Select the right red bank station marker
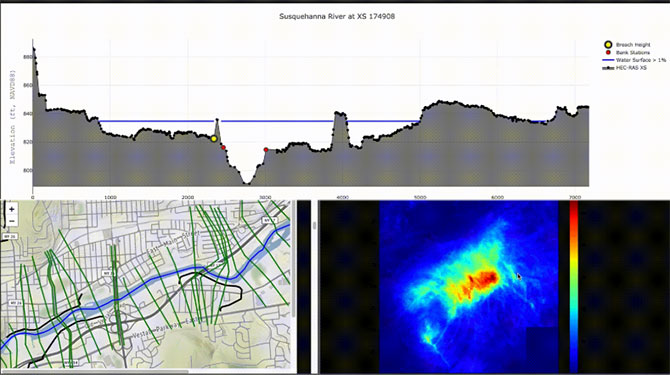Screen dimensions: 670x375 pos(266,150)
